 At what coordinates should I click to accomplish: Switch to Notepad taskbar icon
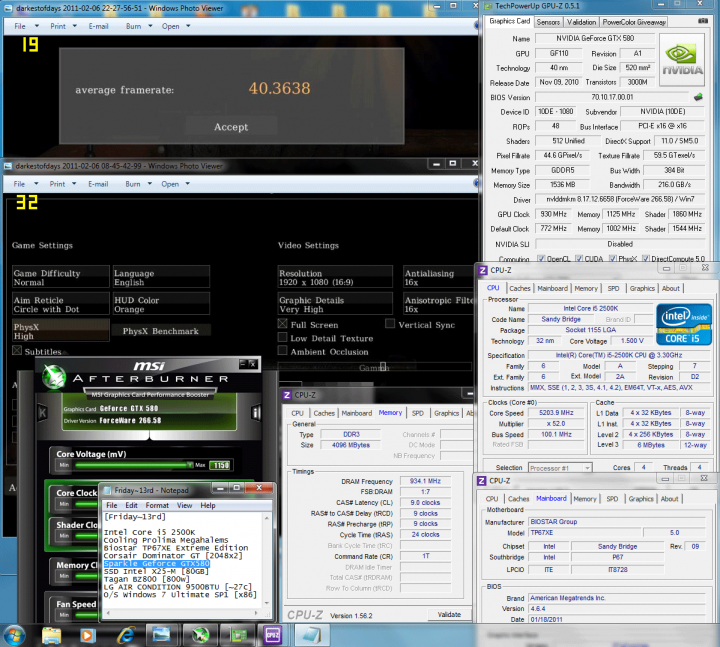(x=312, y=636)
